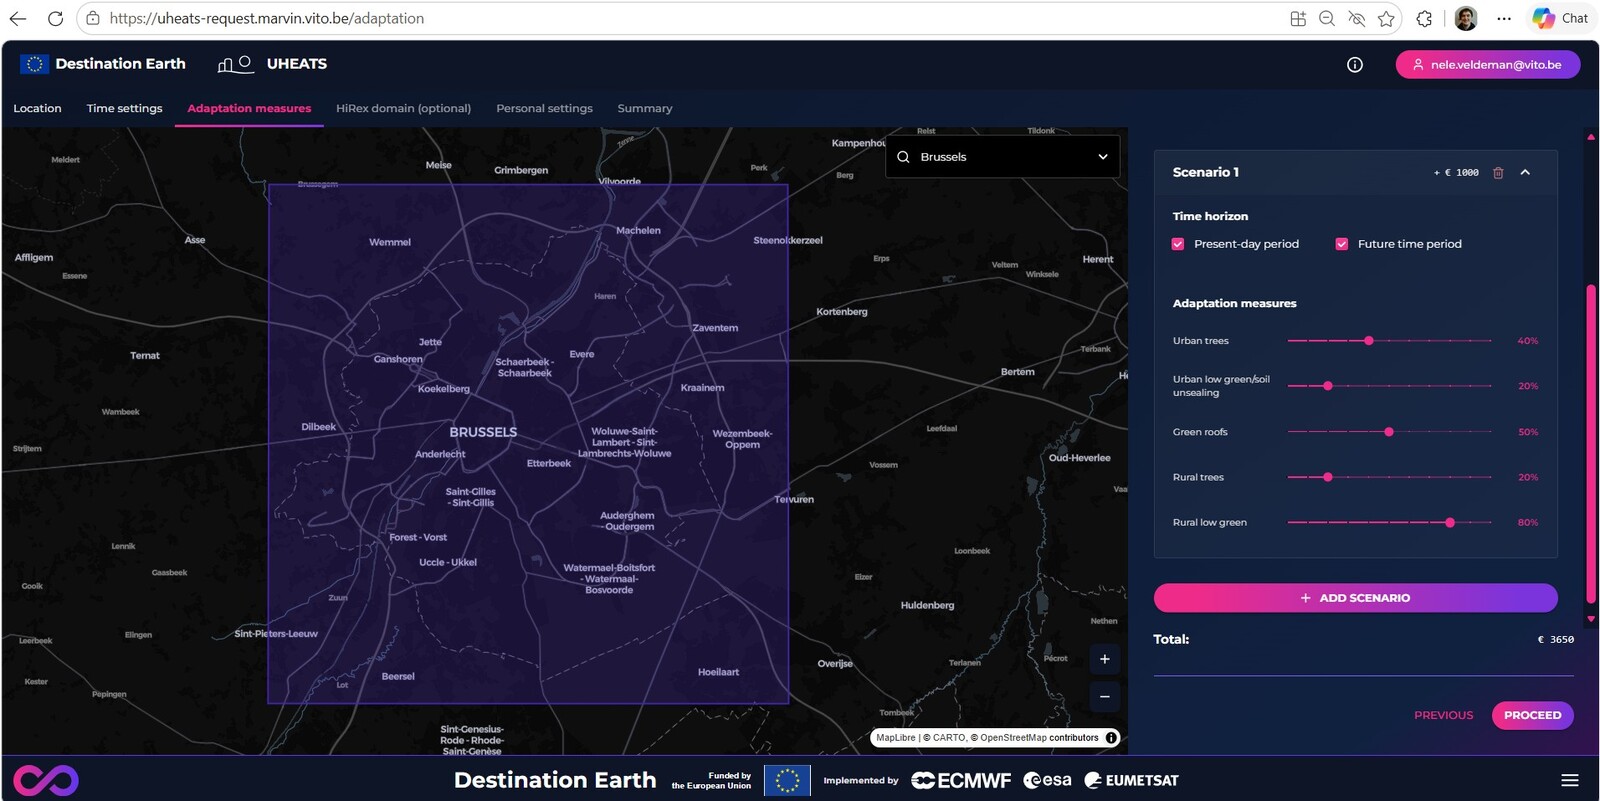Delete Scenario 1 with trash icon
1600x801 pixels.
(1498, 173)
